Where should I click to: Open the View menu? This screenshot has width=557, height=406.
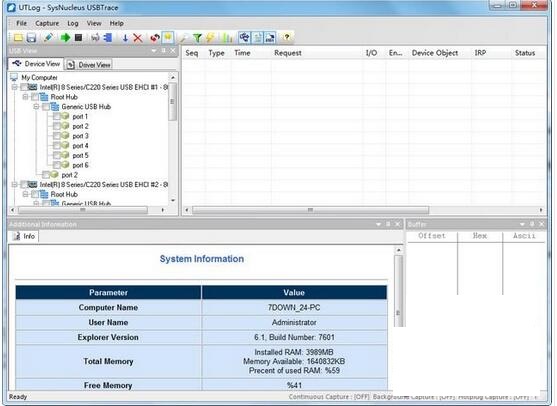(x=94, y=23)
